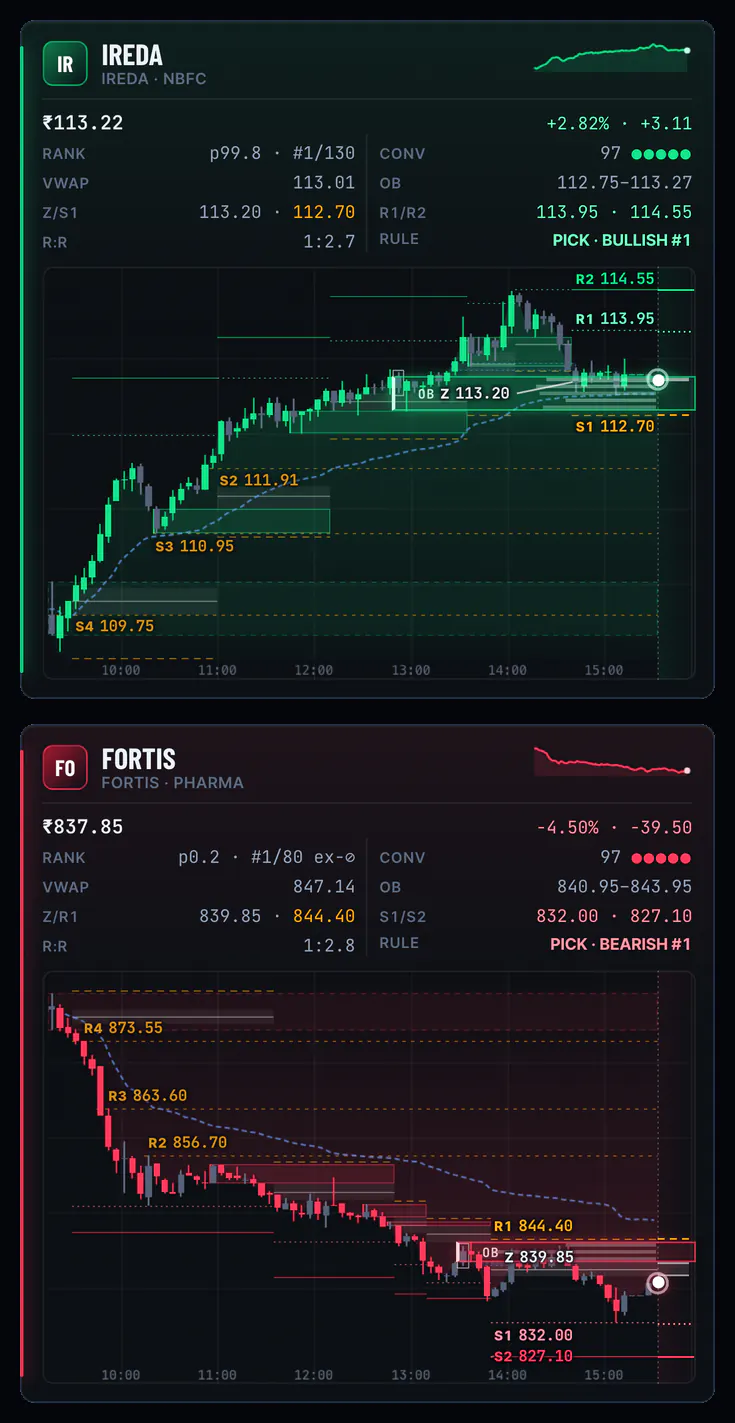Click the R4 873.55 chart level label

pyautogui.click(x=123, y=1028)
